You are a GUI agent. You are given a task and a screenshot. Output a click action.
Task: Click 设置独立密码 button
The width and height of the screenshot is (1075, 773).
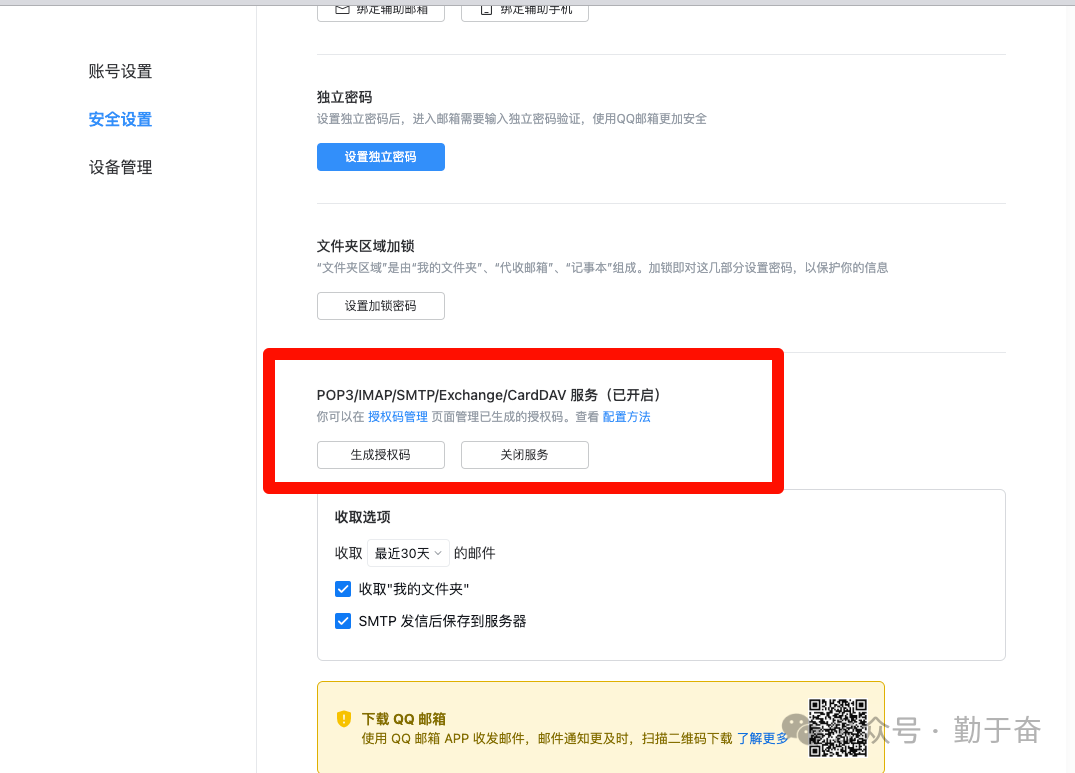[381, 157]
